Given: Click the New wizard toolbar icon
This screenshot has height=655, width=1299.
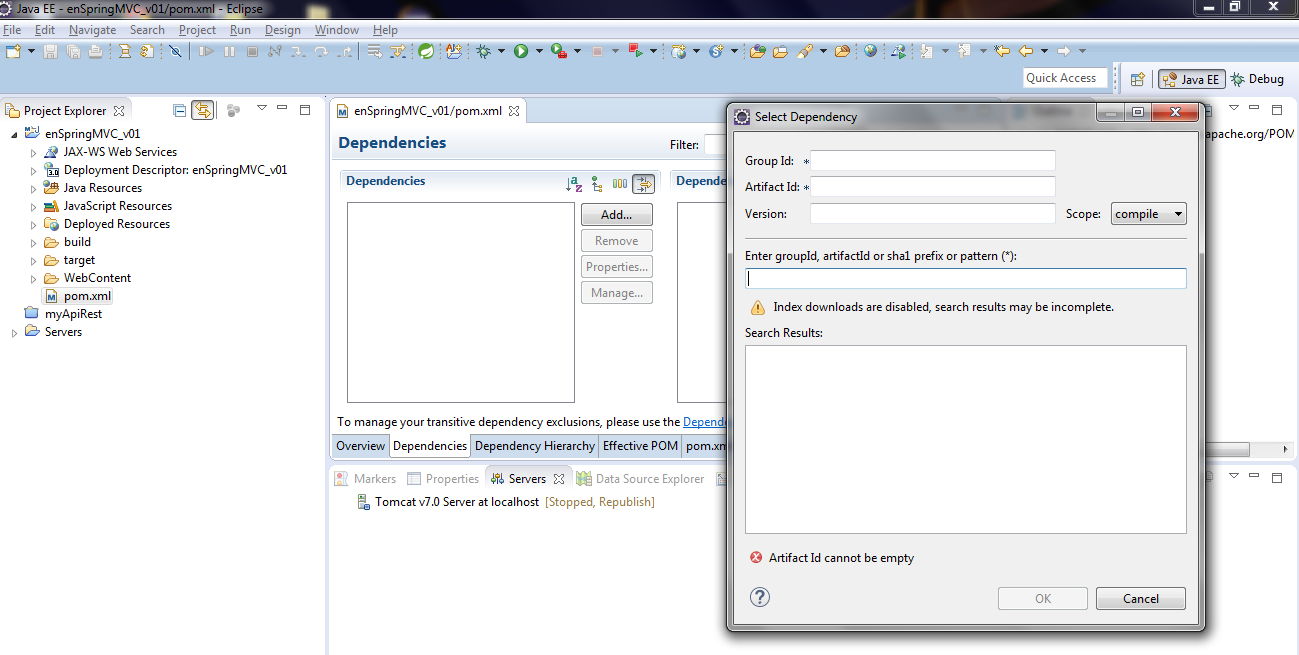Looking at the screenshot, I should pyautogui.click(x=13, y=51).
